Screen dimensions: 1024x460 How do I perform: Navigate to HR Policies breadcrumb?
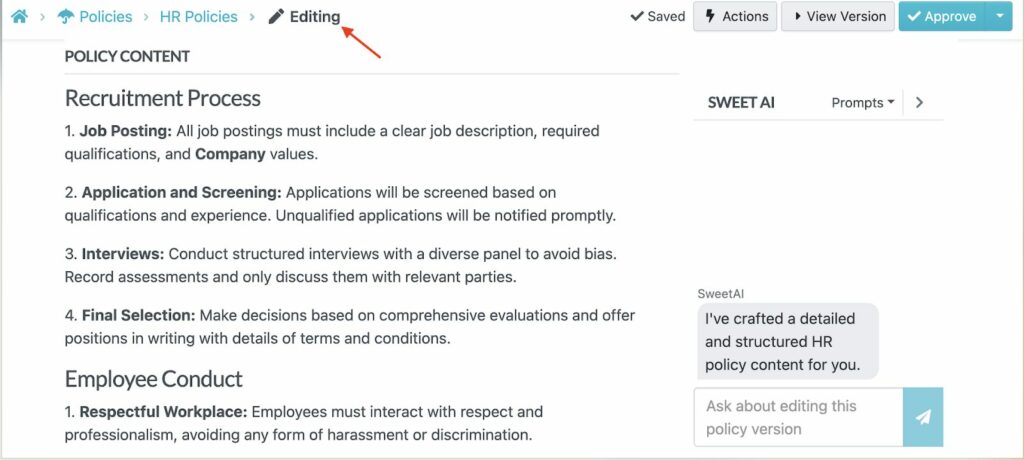click(198, 17)
